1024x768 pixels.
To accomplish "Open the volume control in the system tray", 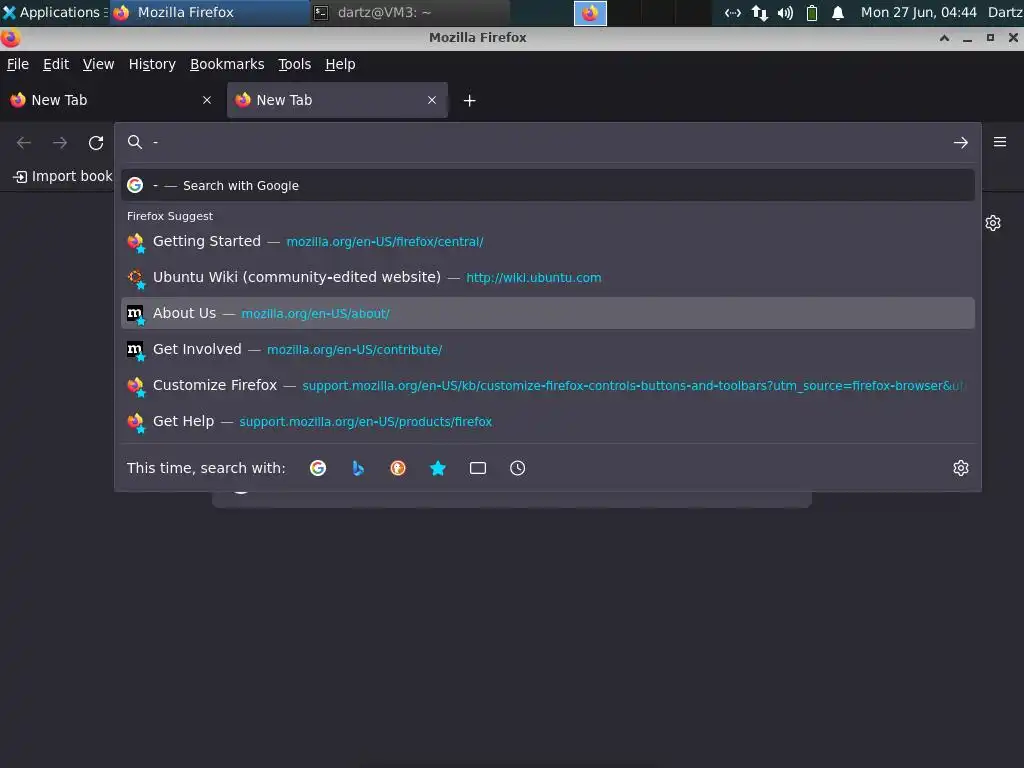I will (785, 12).
